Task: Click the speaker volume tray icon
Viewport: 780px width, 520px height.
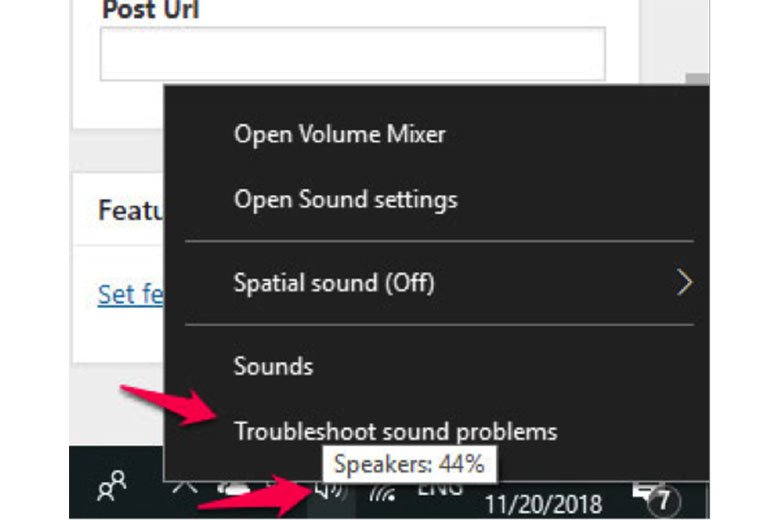Action: pos(331,490)
